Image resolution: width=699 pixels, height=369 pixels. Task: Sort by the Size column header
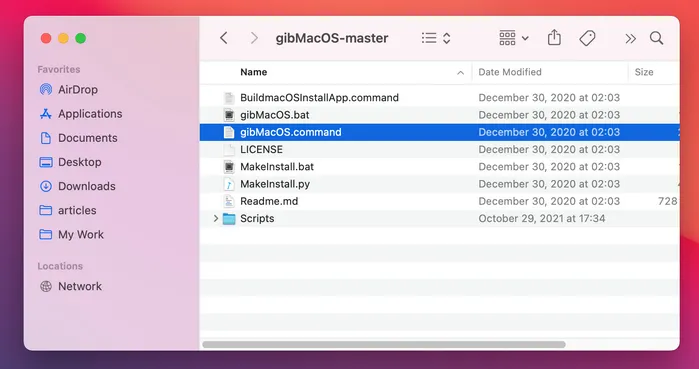(644, 72)
